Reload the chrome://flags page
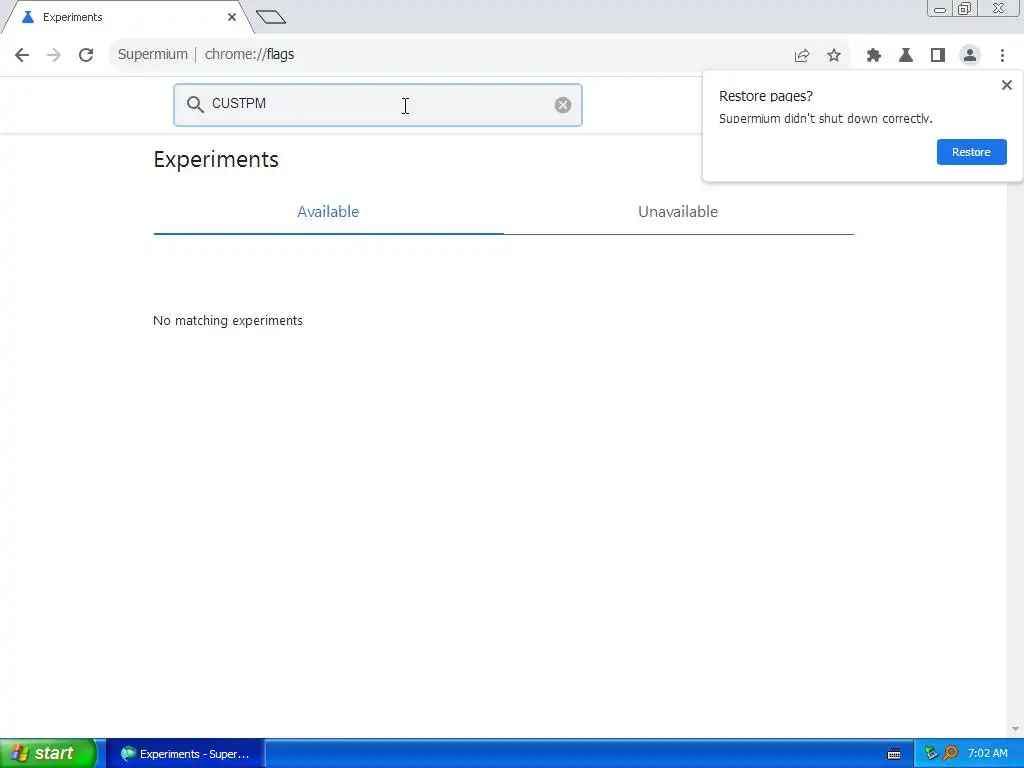 [86, 55]
